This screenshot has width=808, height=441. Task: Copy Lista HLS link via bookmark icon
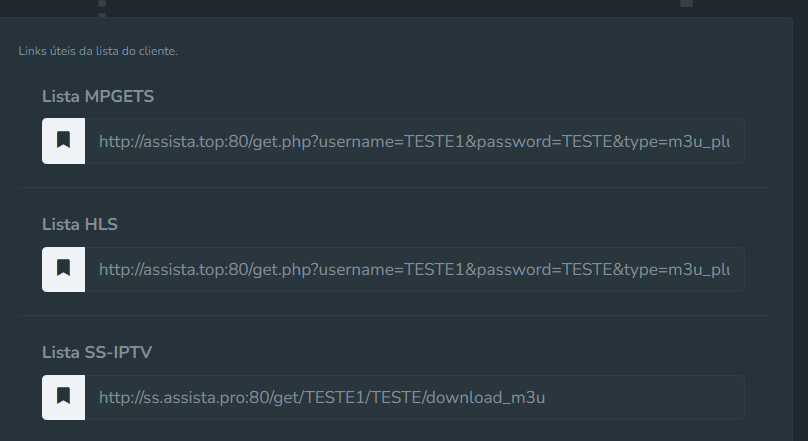[63, 269]
